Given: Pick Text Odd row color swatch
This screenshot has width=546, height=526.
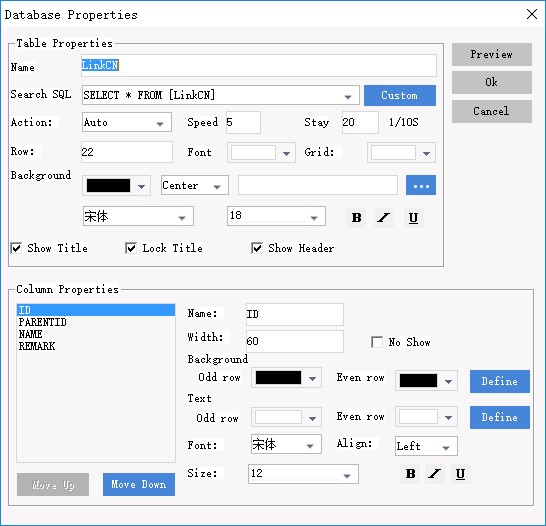Looking at the screenshot, I should [278, 417].
